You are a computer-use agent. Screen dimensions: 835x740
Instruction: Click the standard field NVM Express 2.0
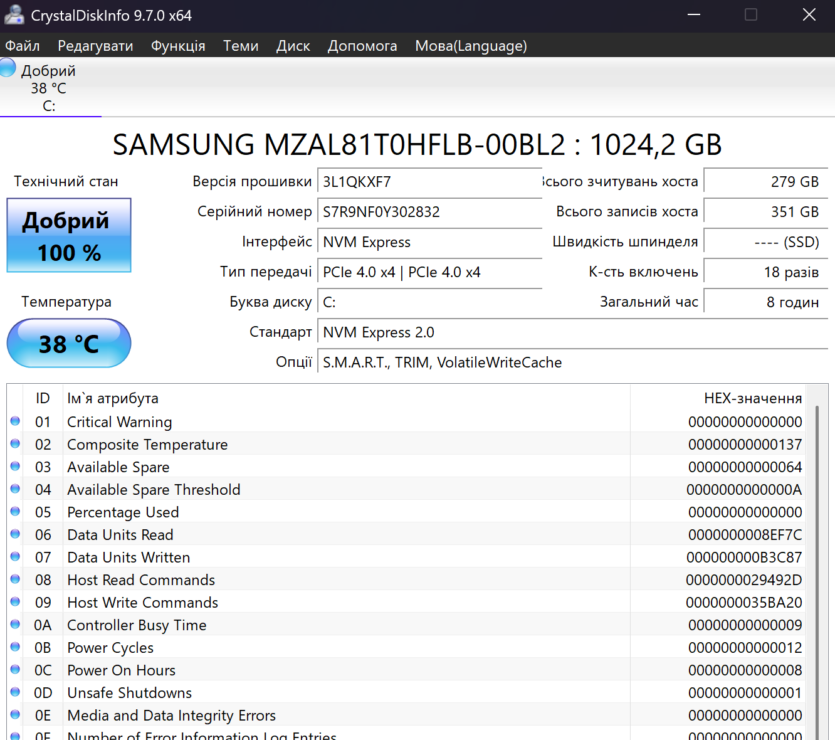pyautogui.click(x=573, y=332)
